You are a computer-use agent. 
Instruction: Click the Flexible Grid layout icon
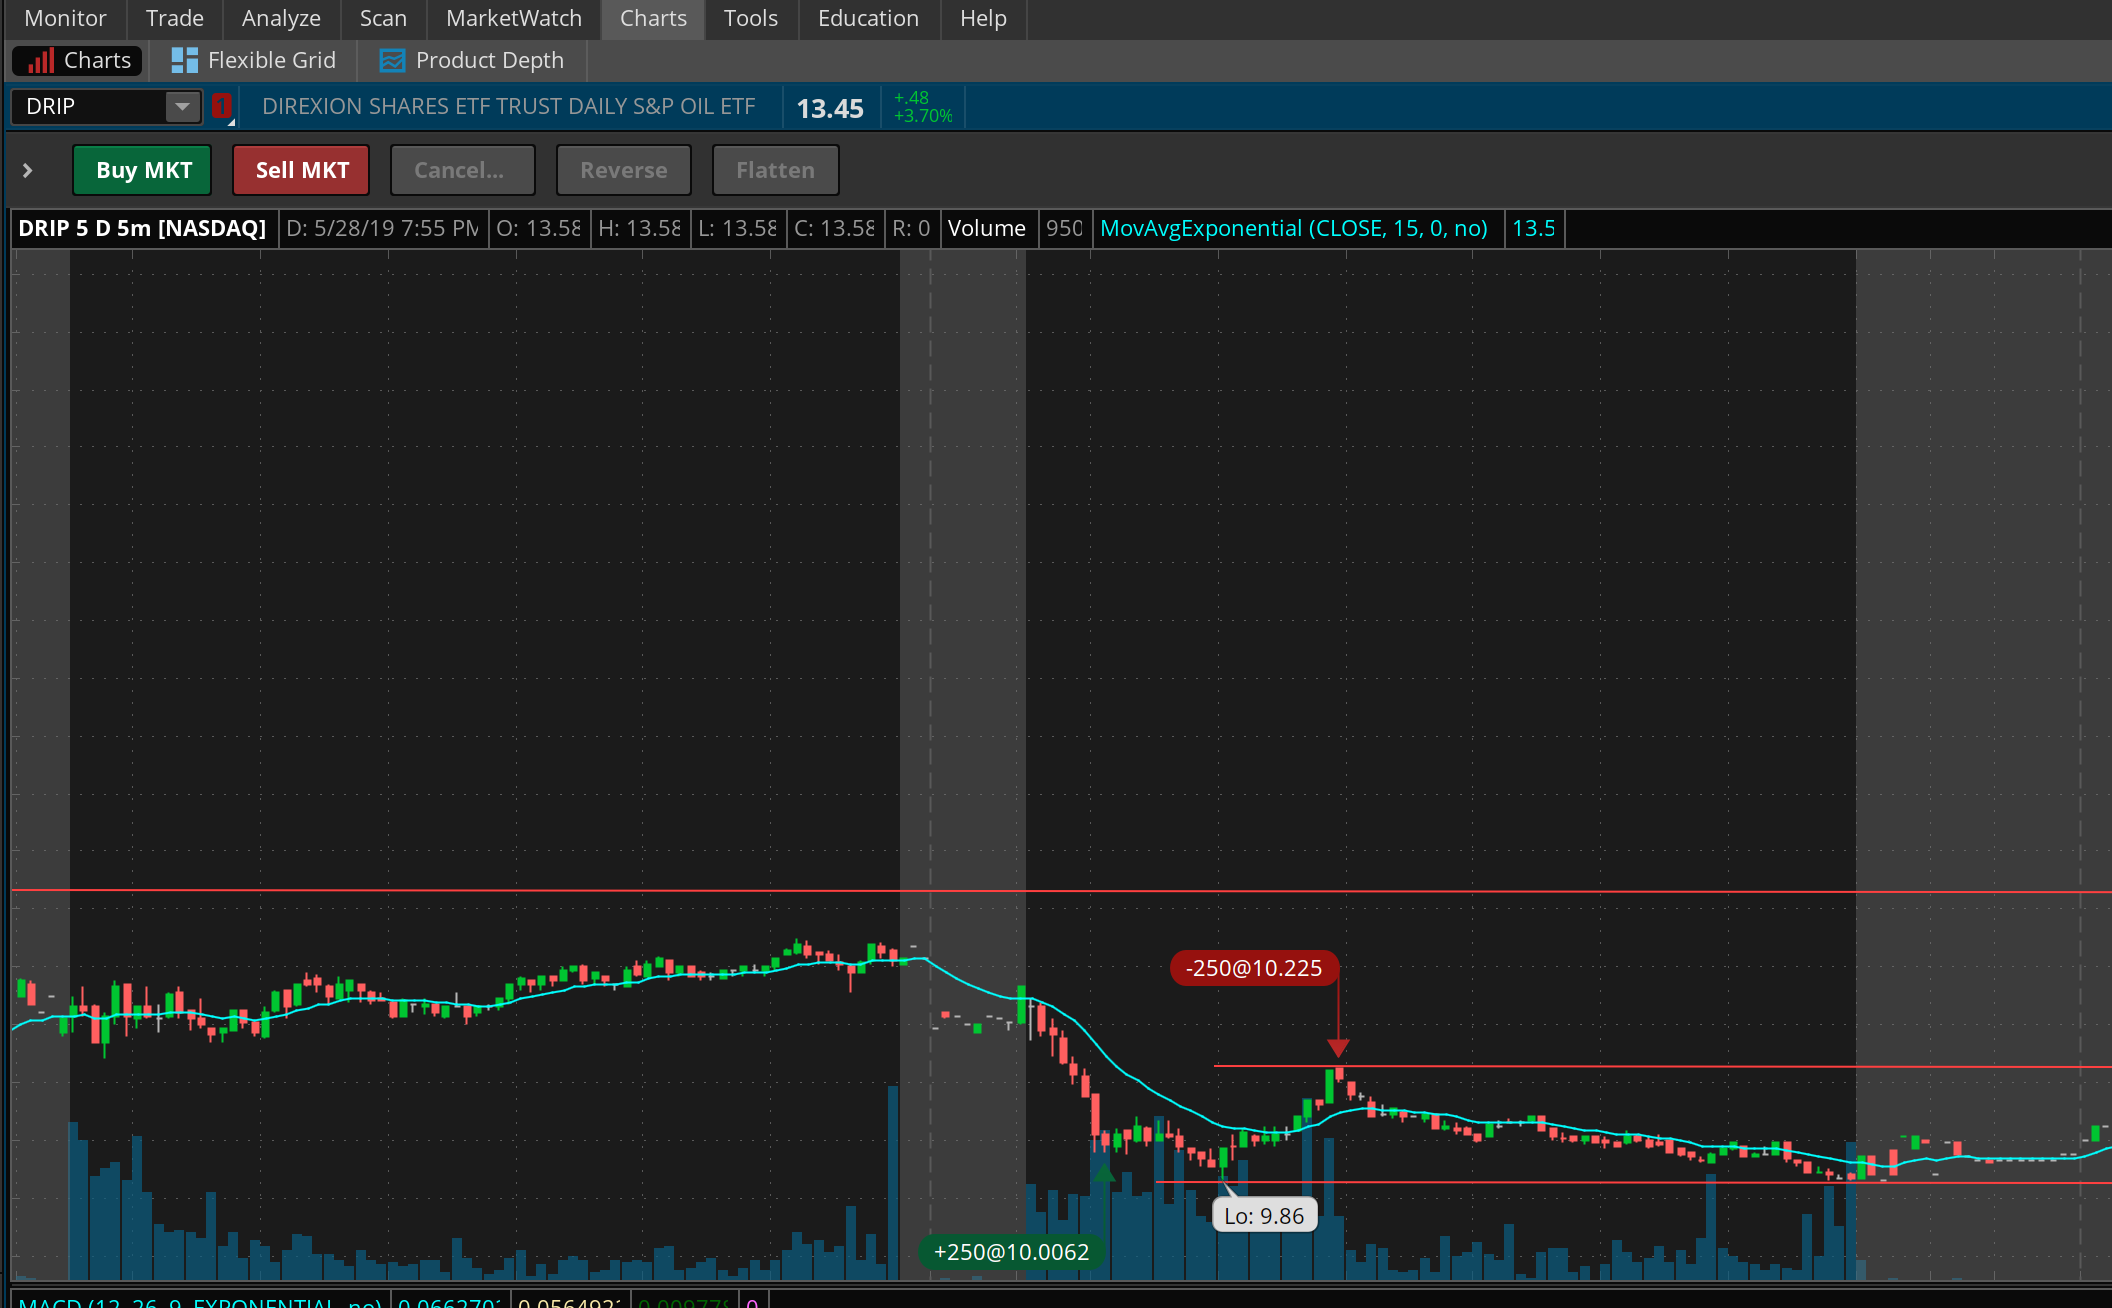(x=184, y=61)
